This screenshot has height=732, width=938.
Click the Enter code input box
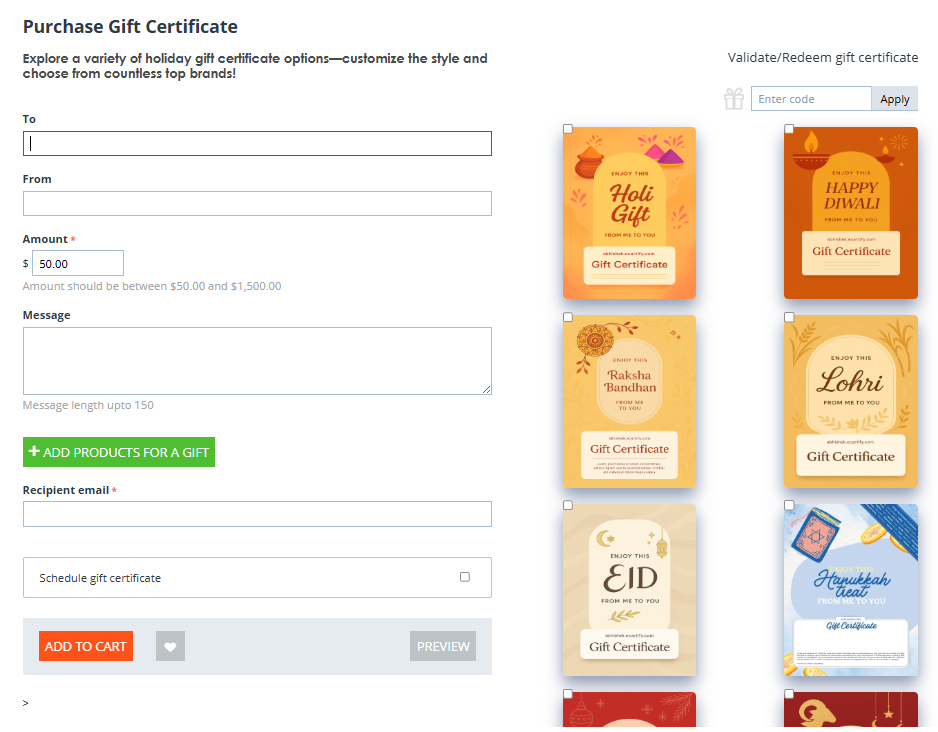[811, 99]
